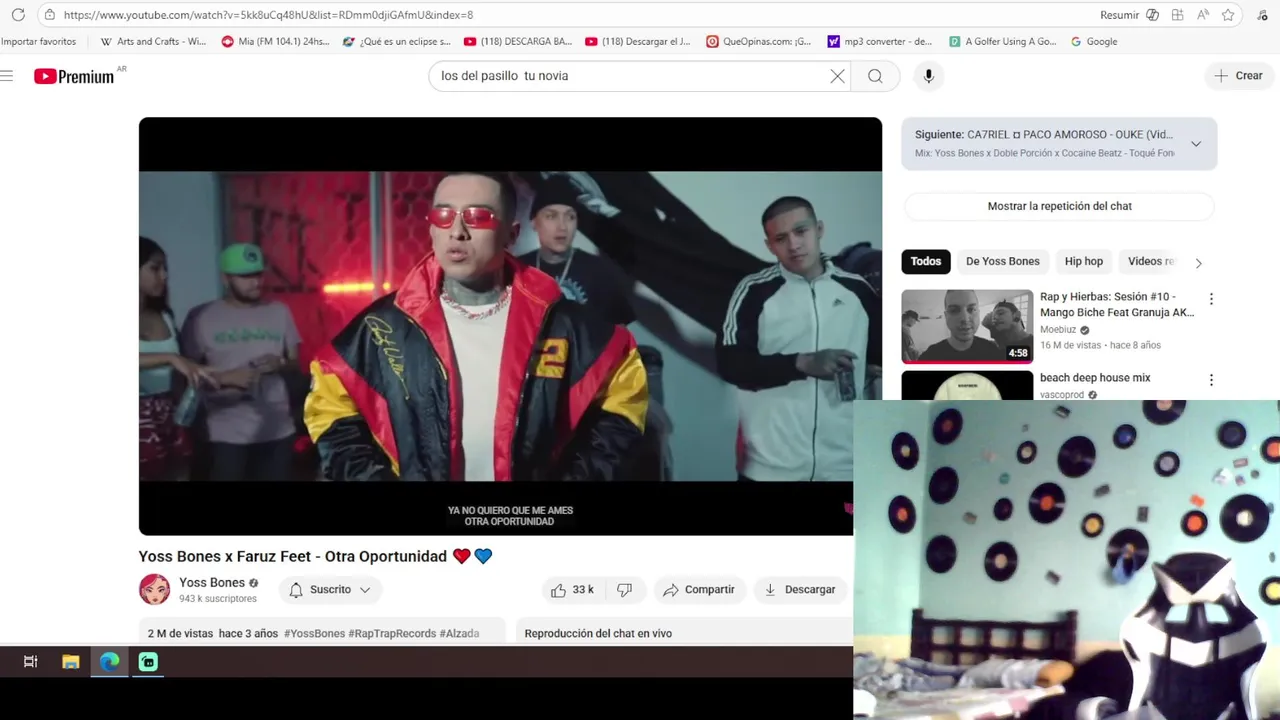Open QueOpinas.com bookmark
Viewport: 1280px width, 720px height.
pos(758,42)
